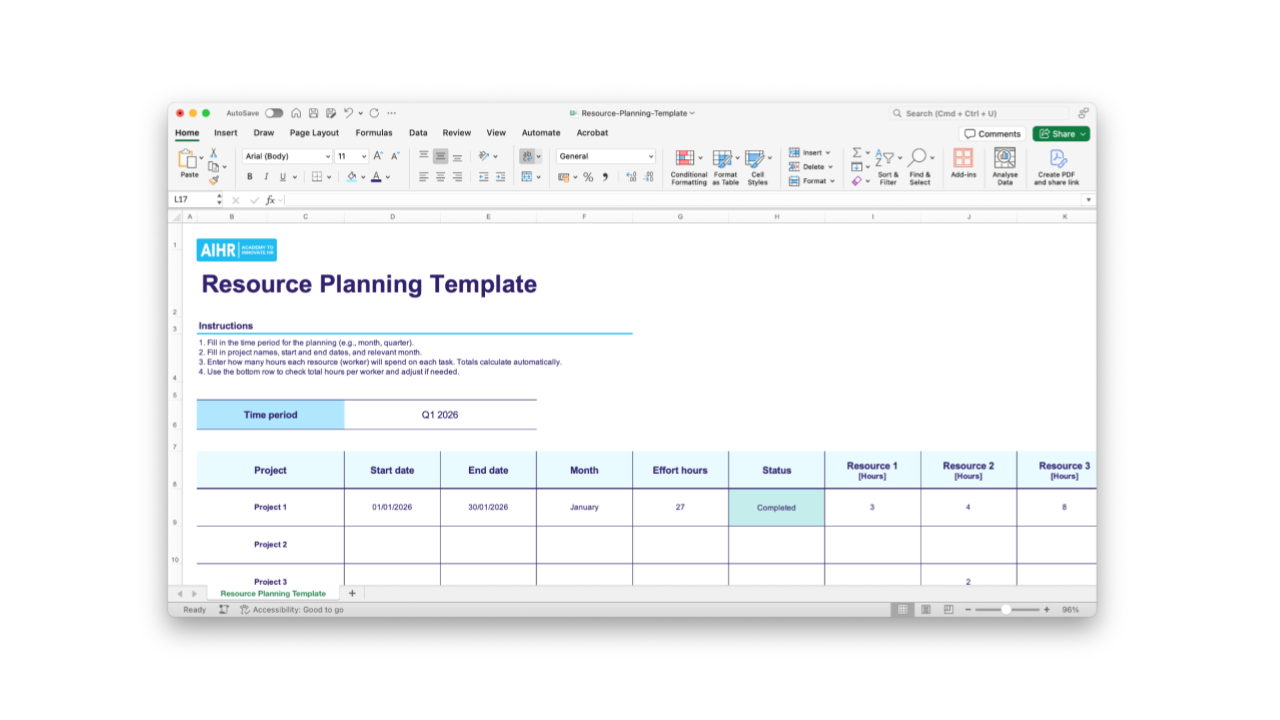The height and width of the screenshot is (720, 1280).
Task: Switch to the Page Layout tab
Action: (314, 133)
